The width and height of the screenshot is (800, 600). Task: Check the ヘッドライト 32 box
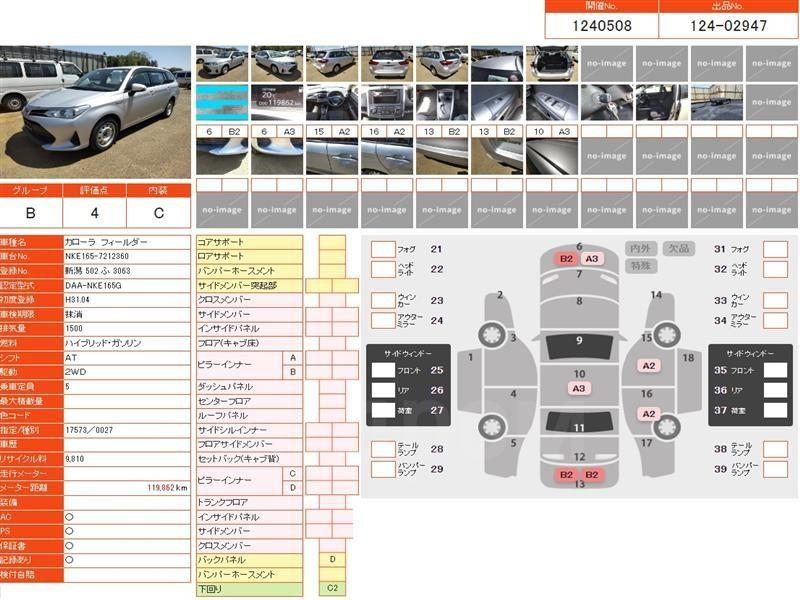[x=776, y=269]
